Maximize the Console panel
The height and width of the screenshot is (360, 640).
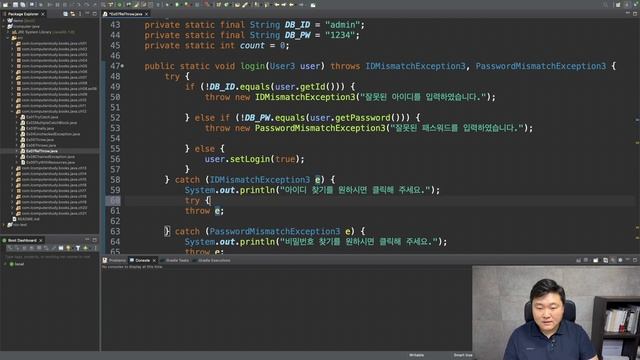point(635,260)
